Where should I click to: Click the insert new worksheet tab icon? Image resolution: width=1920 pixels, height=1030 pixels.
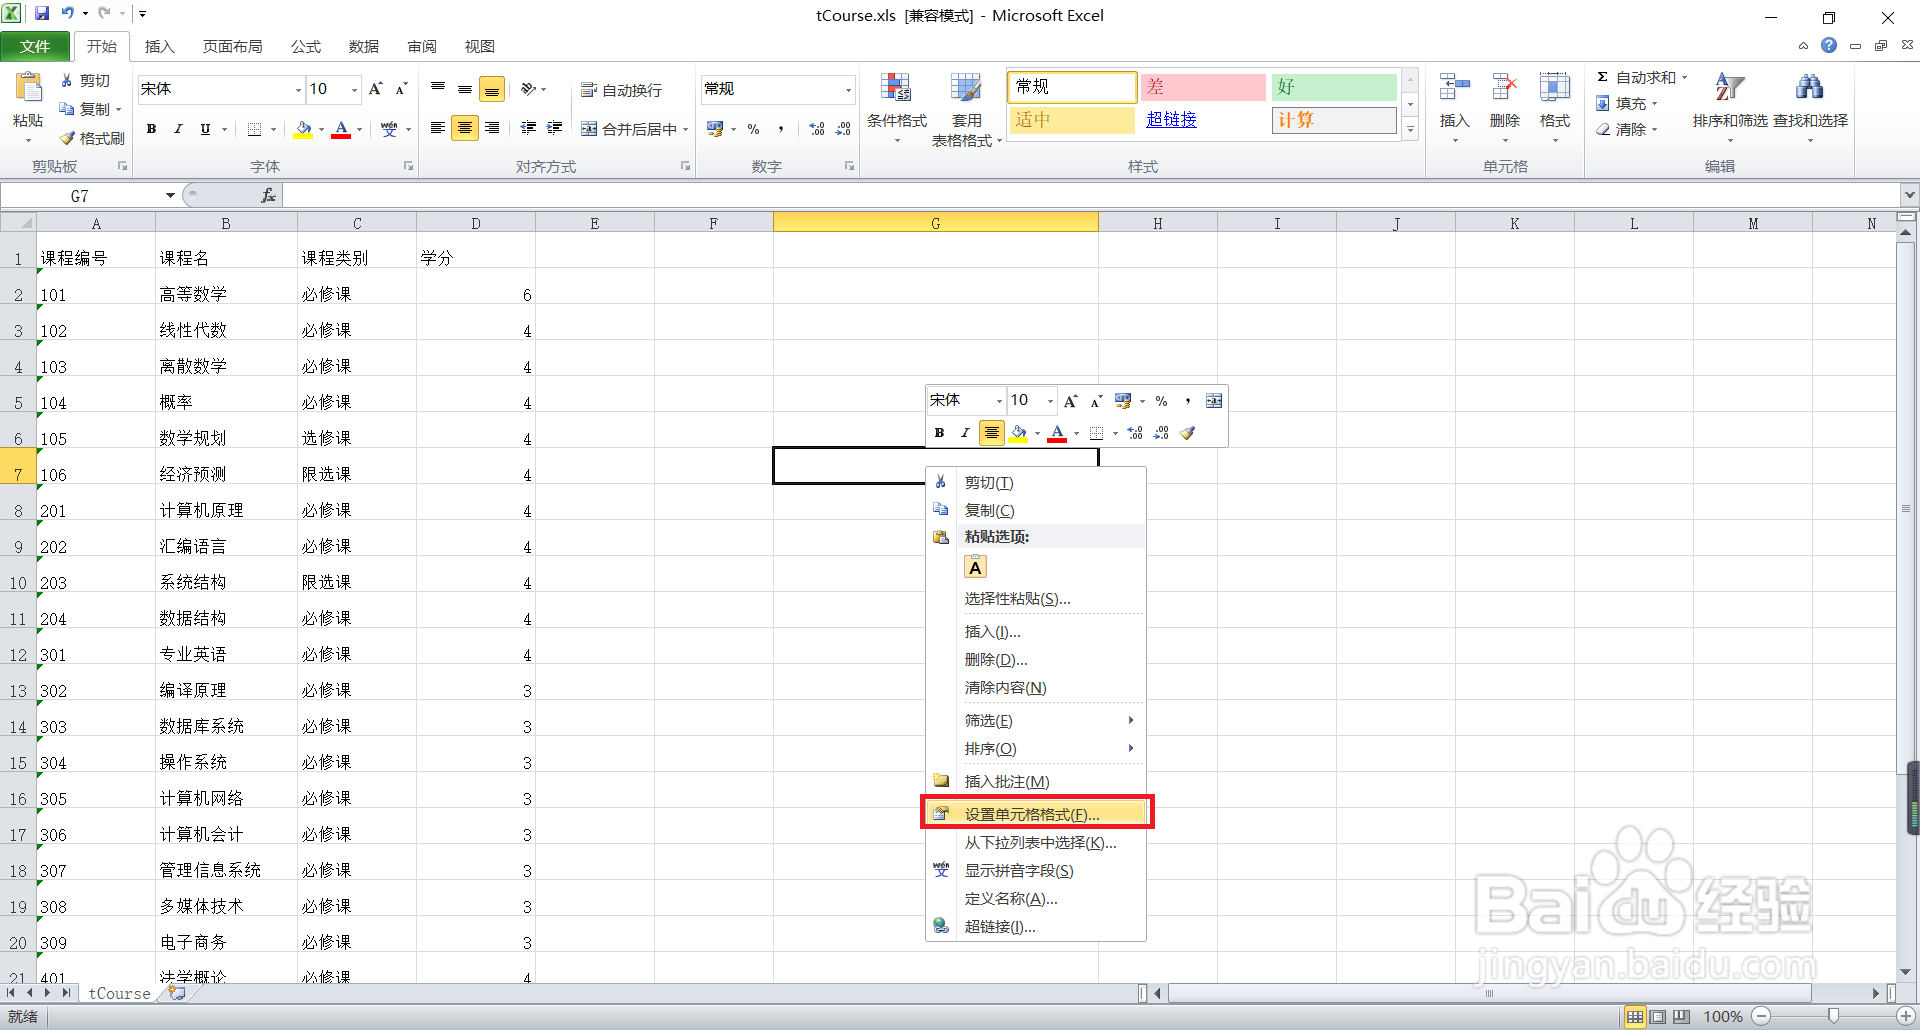point(177,993)
